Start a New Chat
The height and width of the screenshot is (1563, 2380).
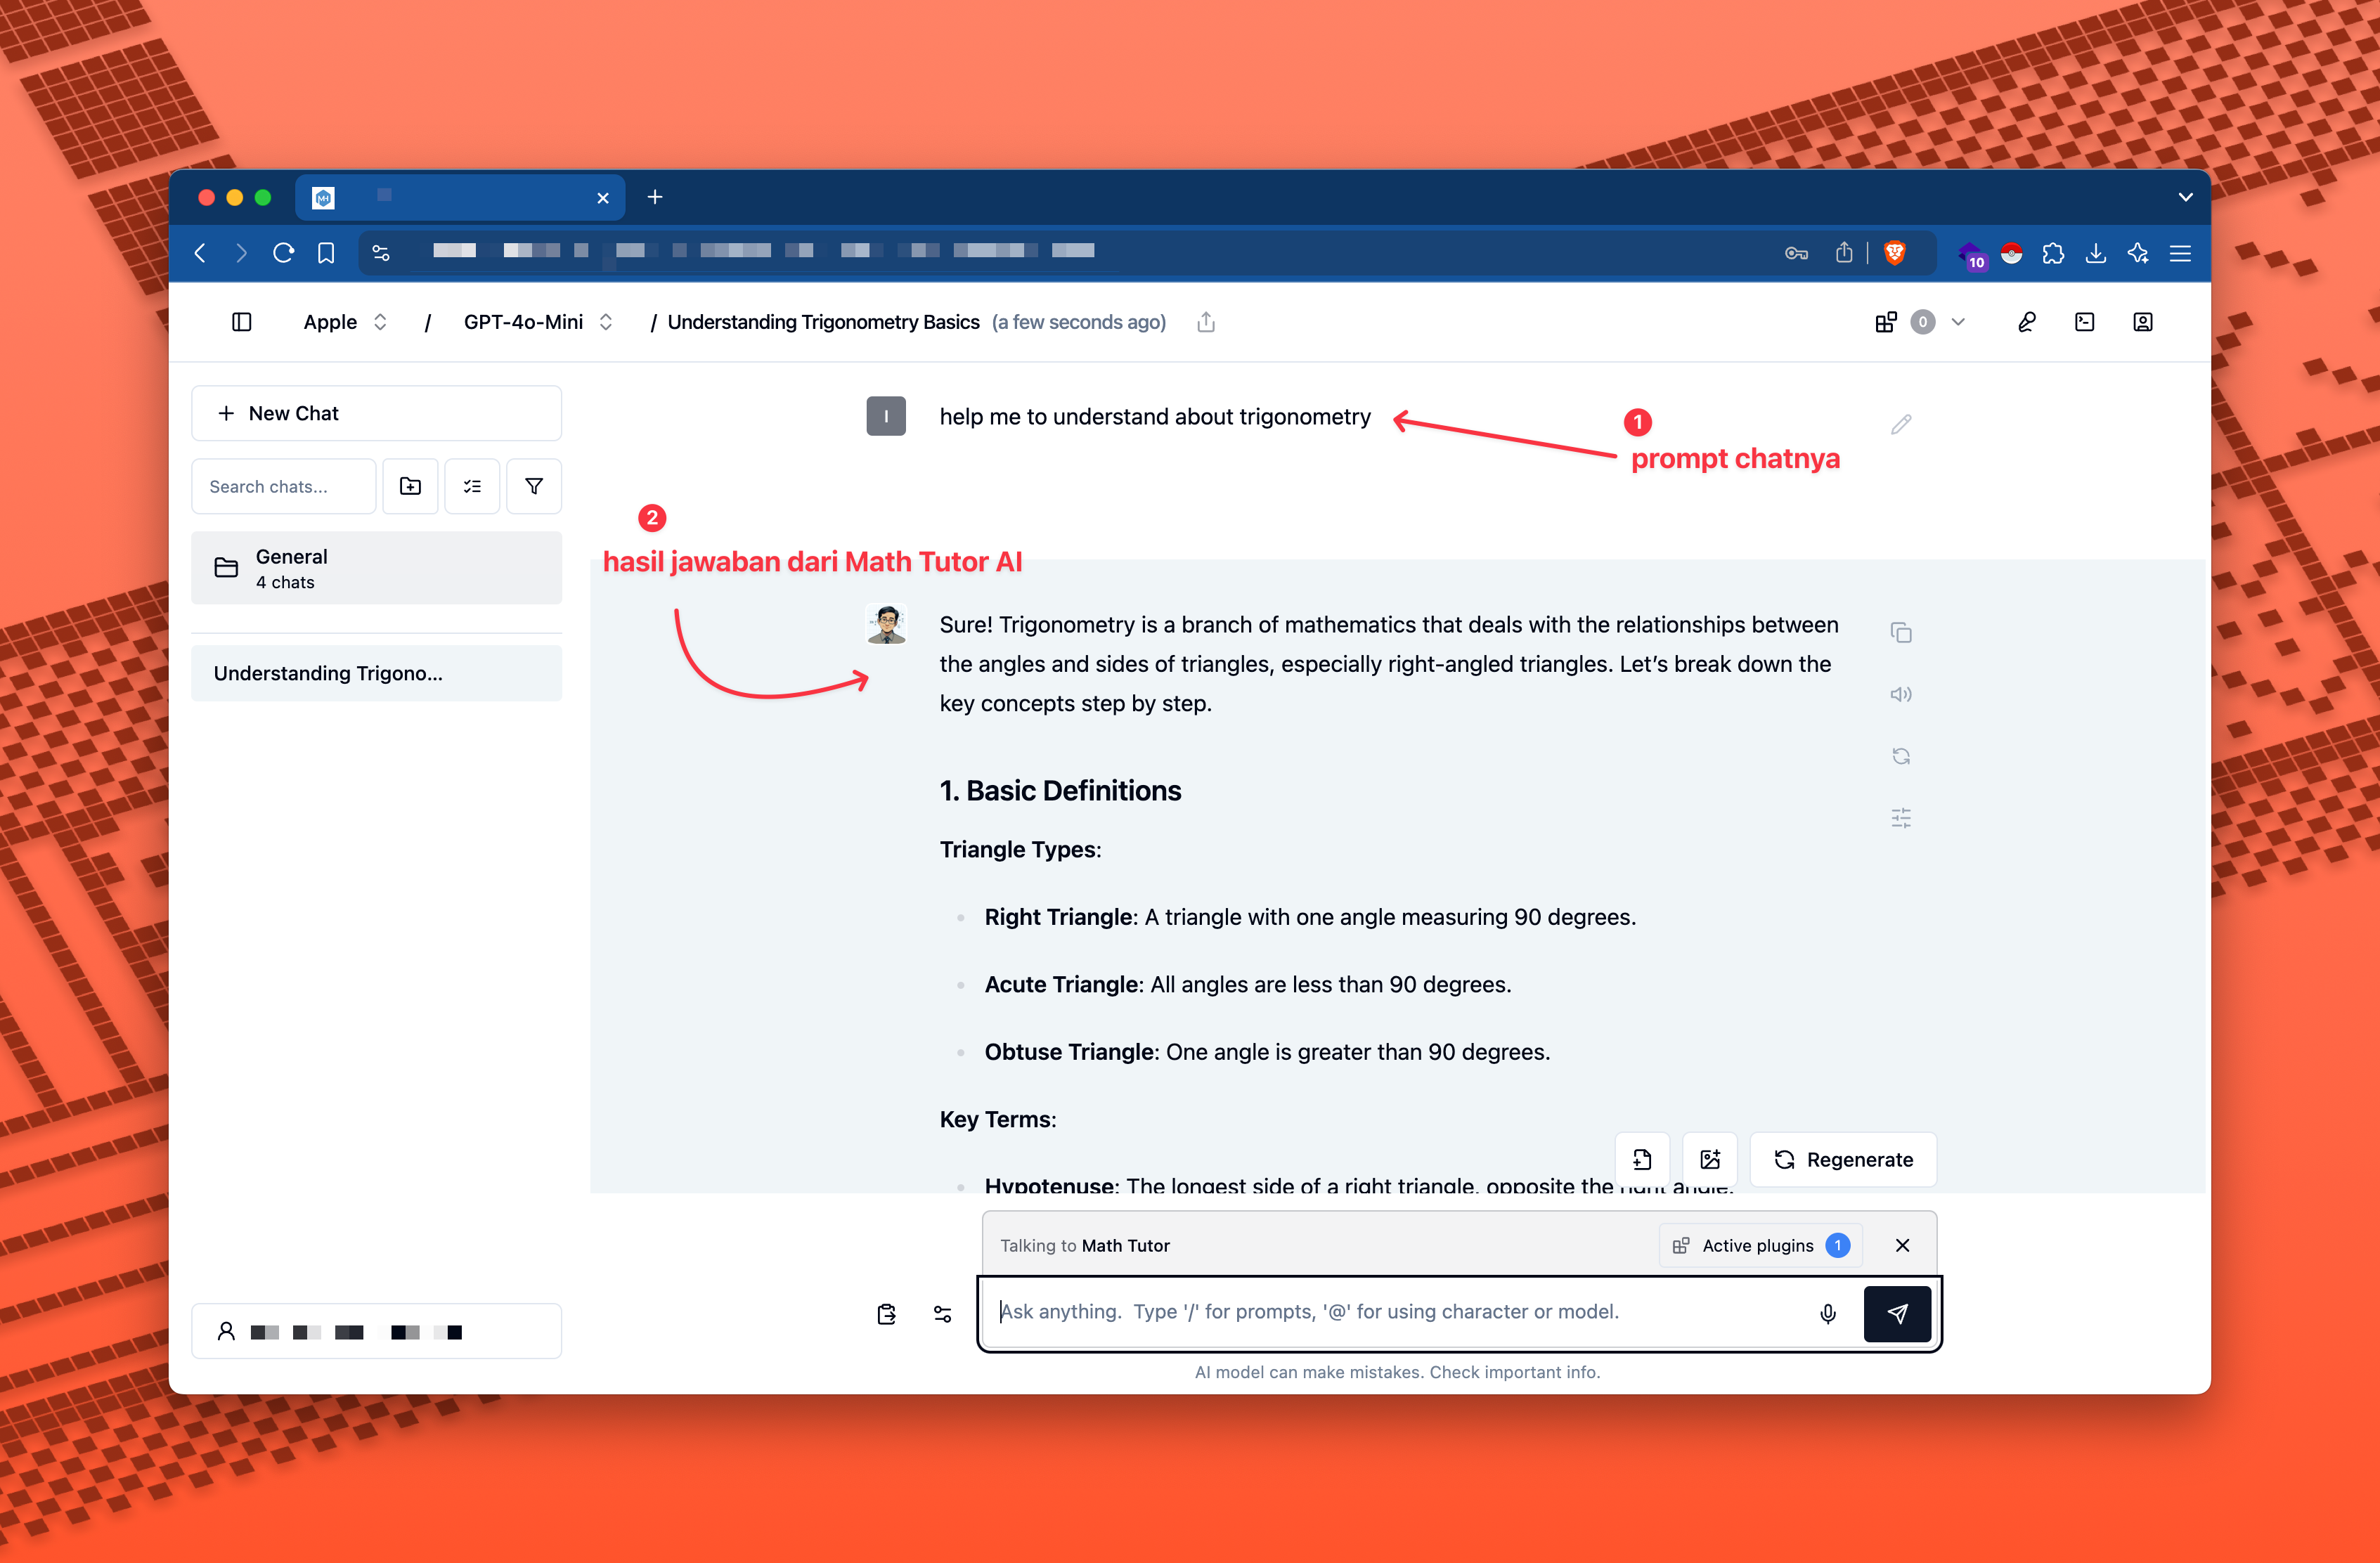(376, 413)
